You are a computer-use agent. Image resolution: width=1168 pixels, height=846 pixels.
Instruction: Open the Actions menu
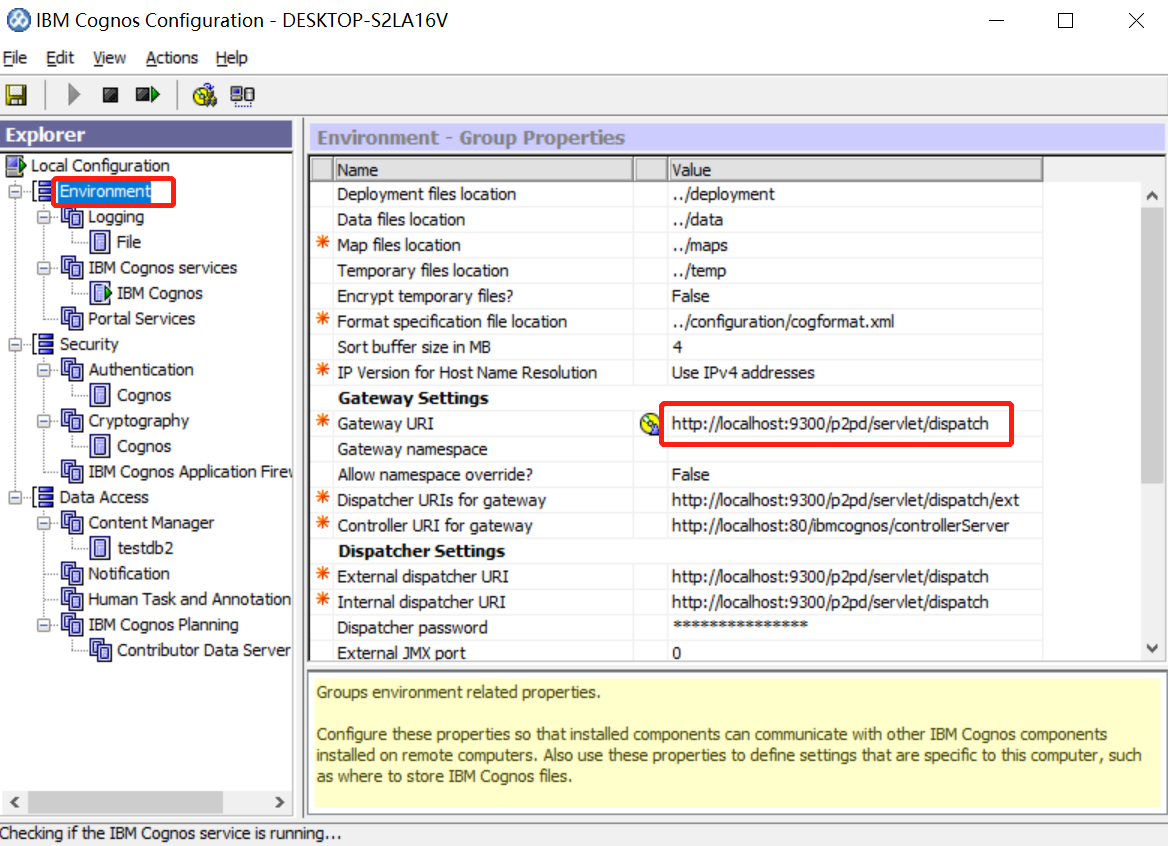pos(171,58)
